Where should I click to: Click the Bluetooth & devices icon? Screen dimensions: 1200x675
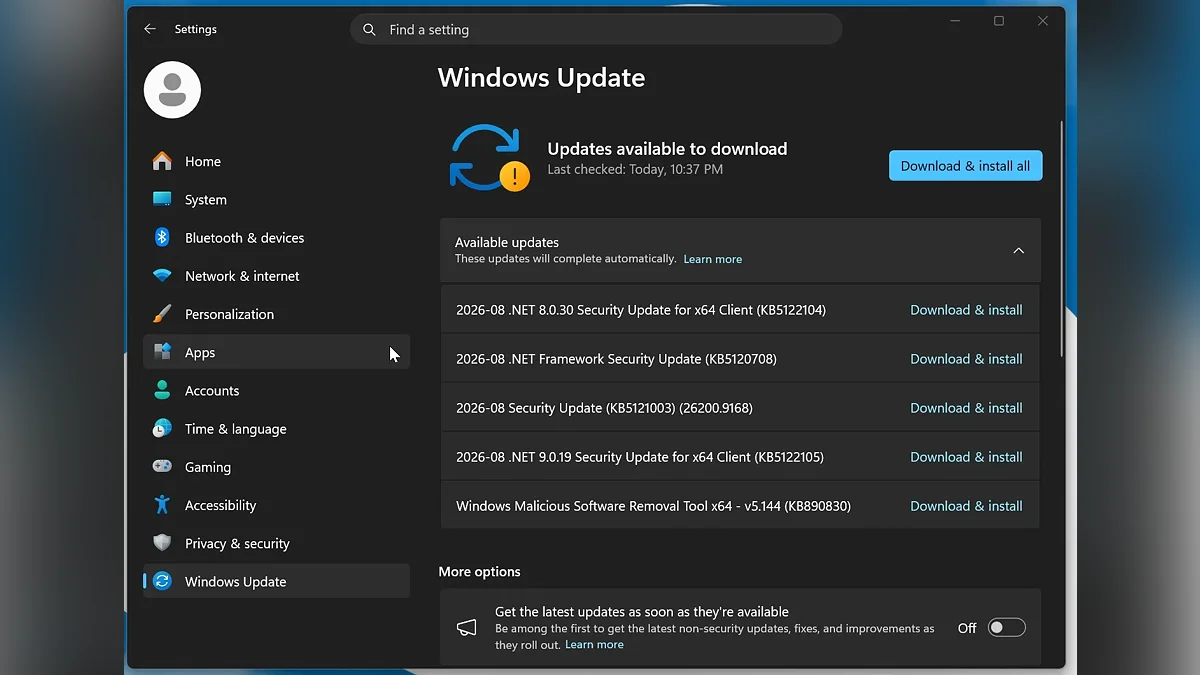tap(162, 237)
